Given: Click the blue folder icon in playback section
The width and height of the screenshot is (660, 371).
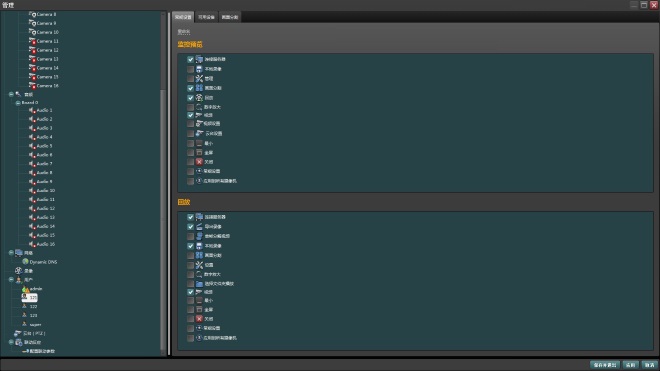Looking at the screenshot, I should tap(199, 284).
